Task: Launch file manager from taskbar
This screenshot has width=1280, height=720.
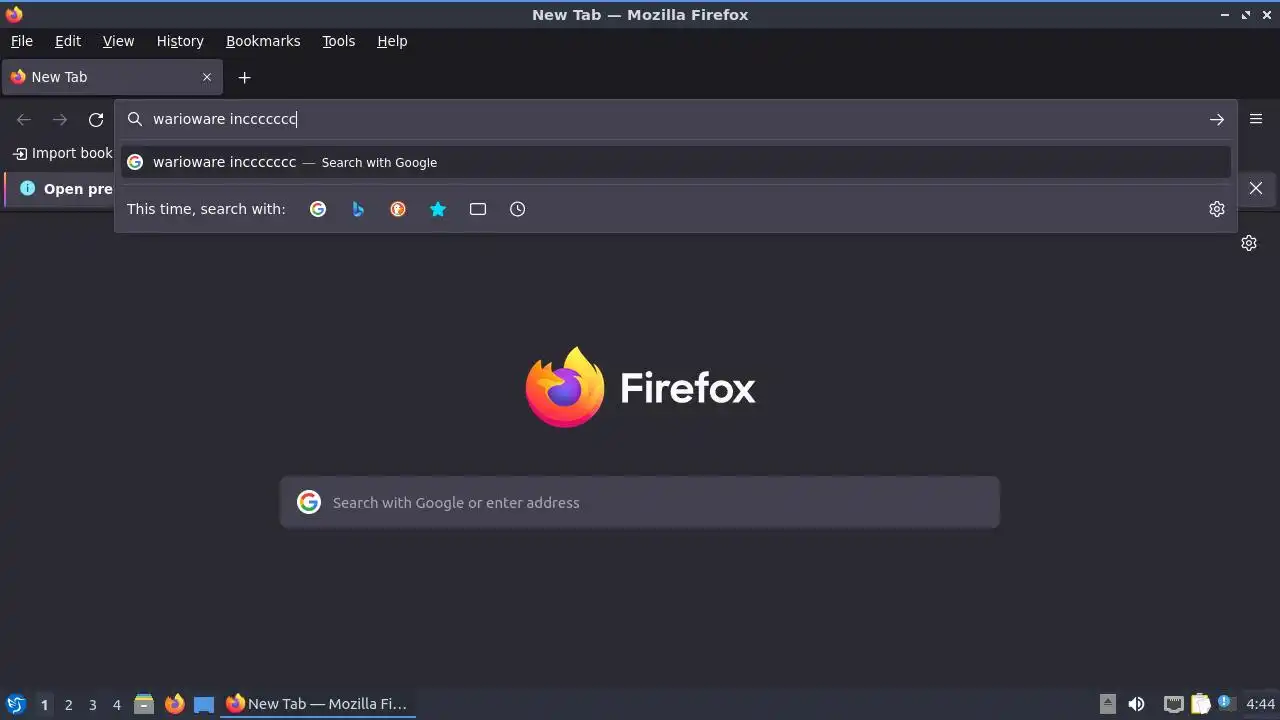Action: (x=144, y=704)
